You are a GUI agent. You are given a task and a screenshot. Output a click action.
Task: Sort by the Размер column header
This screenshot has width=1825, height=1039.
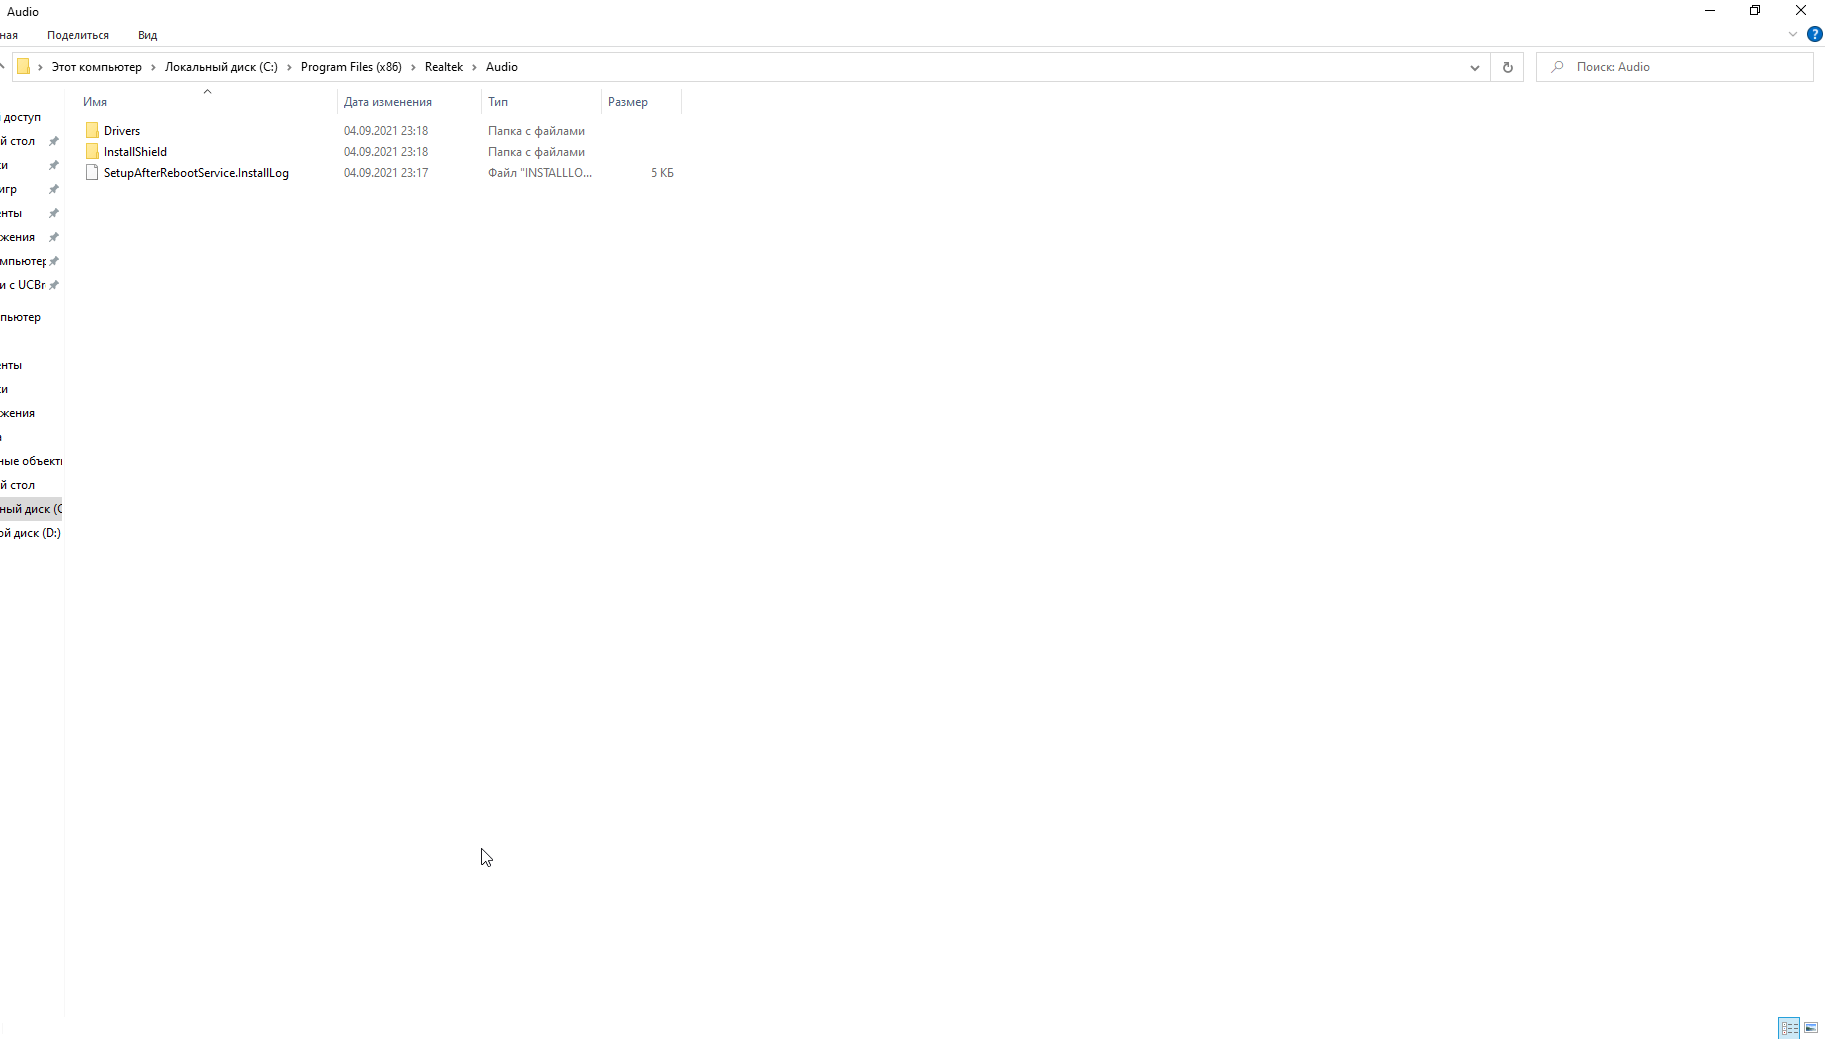[641, 102]
